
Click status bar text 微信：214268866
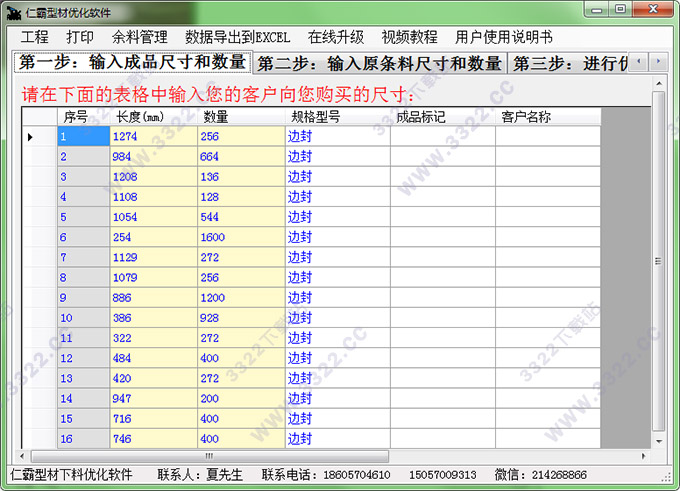[541, 475]
